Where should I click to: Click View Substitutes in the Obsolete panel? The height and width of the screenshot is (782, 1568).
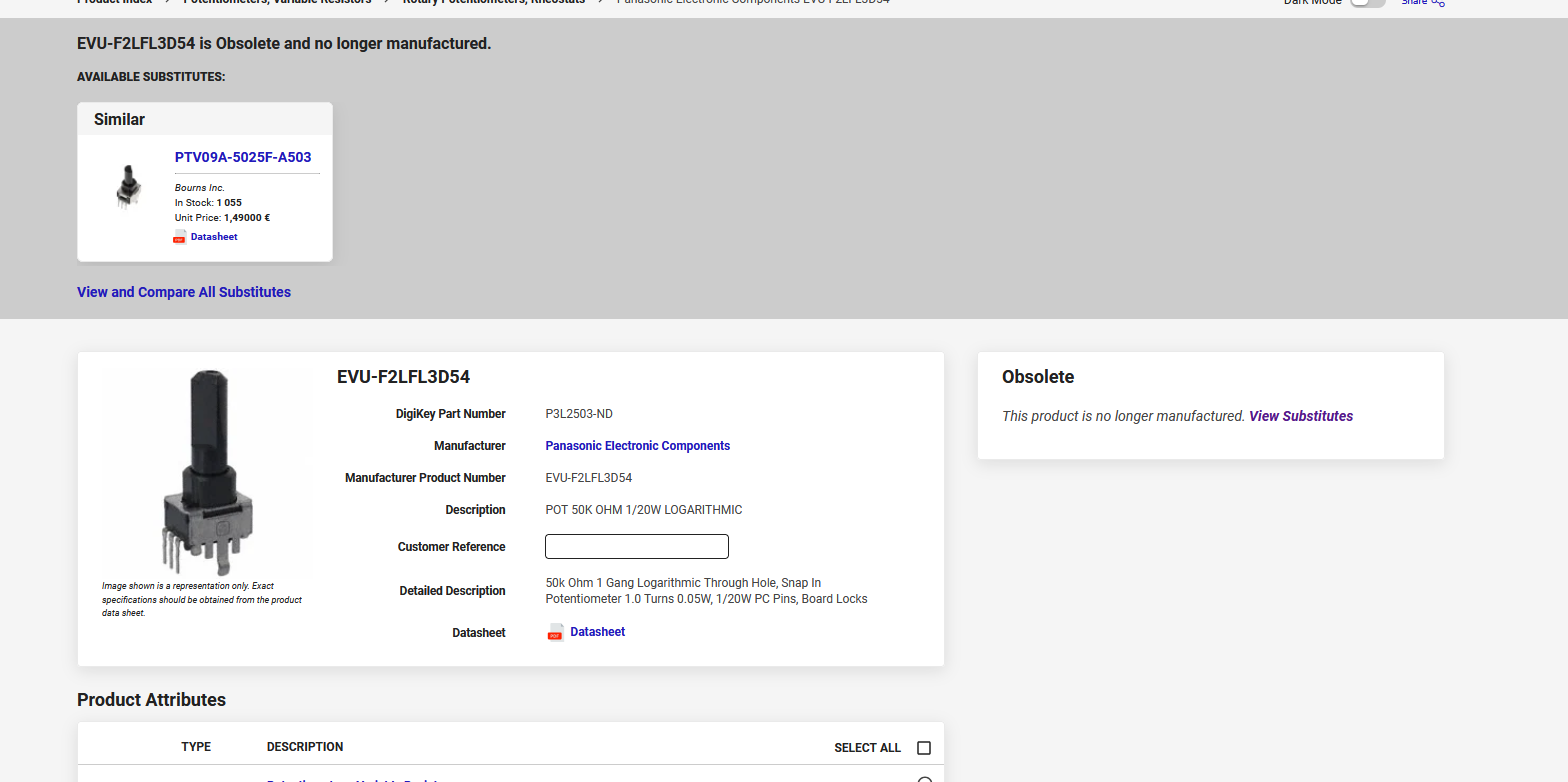point(1301,416)
